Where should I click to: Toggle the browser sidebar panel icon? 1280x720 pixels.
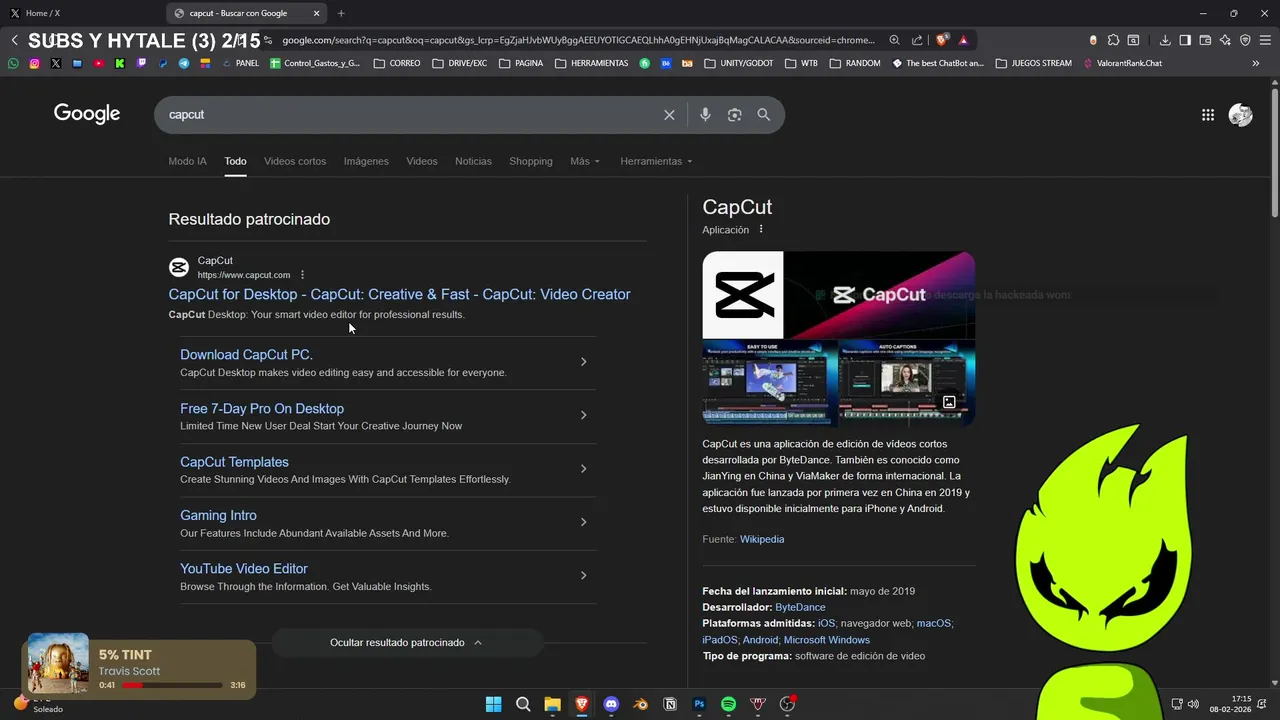click(1185, 40)
